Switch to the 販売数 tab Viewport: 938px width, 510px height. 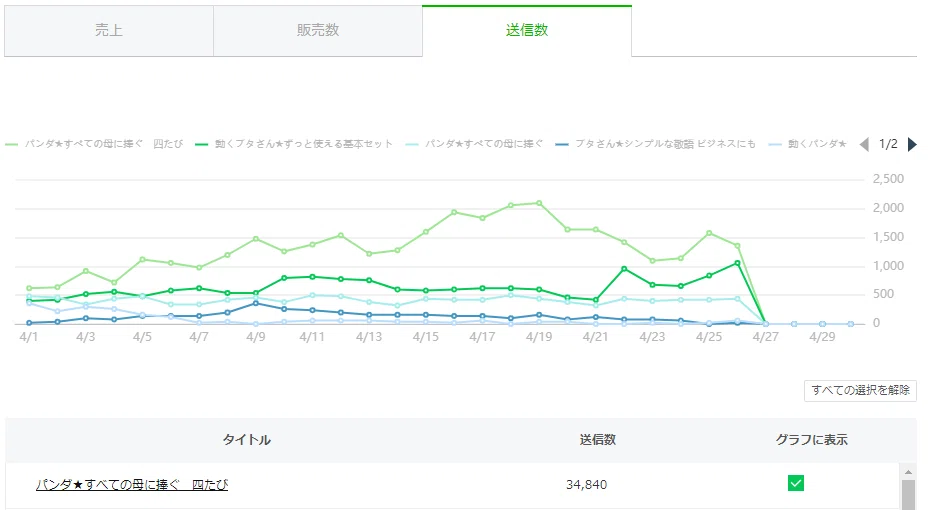[x=318, y=31]
